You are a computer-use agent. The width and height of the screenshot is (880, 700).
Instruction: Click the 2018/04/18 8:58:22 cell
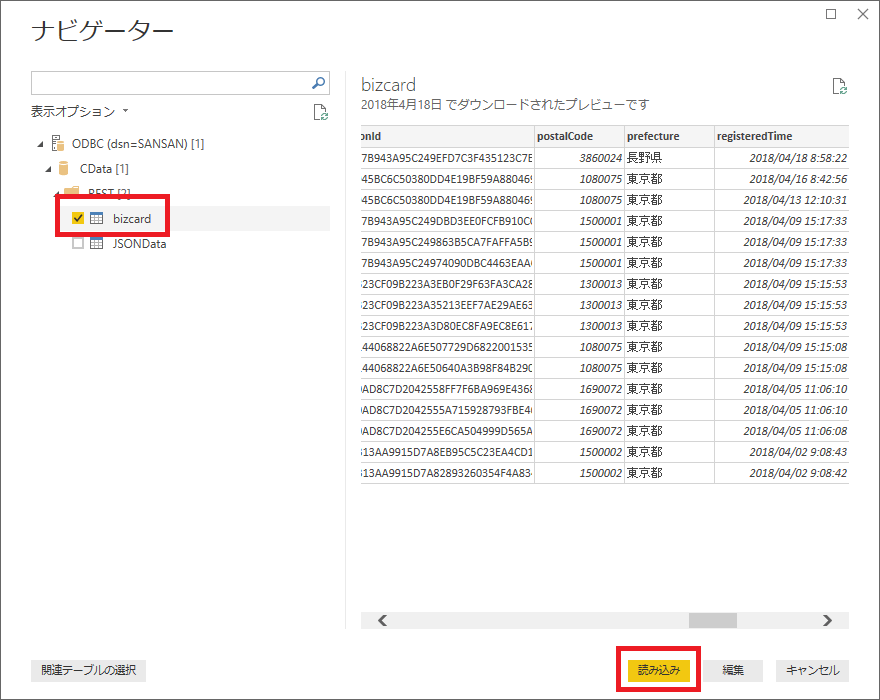pos(781,158)
